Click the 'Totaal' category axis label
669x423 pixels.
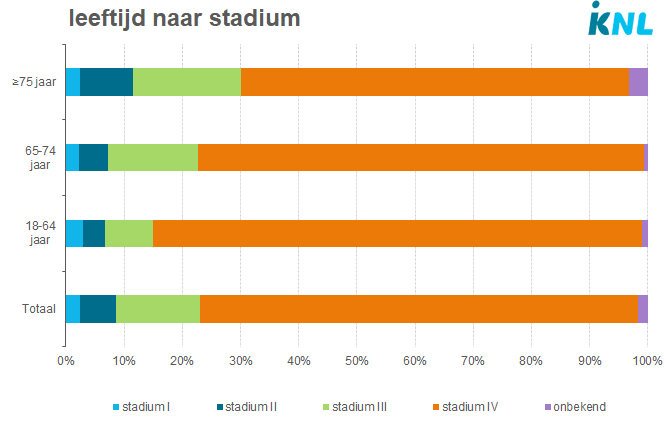pyautogui.click(x=39, y=309)
